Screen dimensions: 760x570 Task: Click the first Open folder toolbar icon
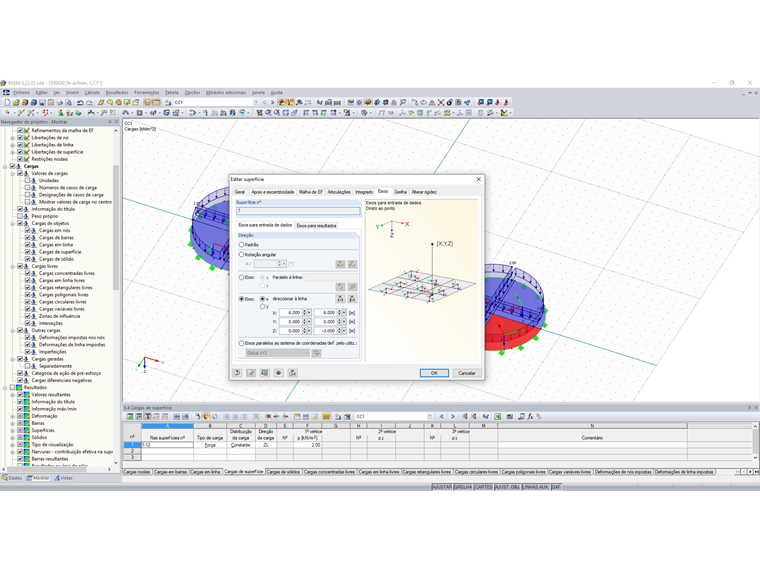tap(16, 102)
